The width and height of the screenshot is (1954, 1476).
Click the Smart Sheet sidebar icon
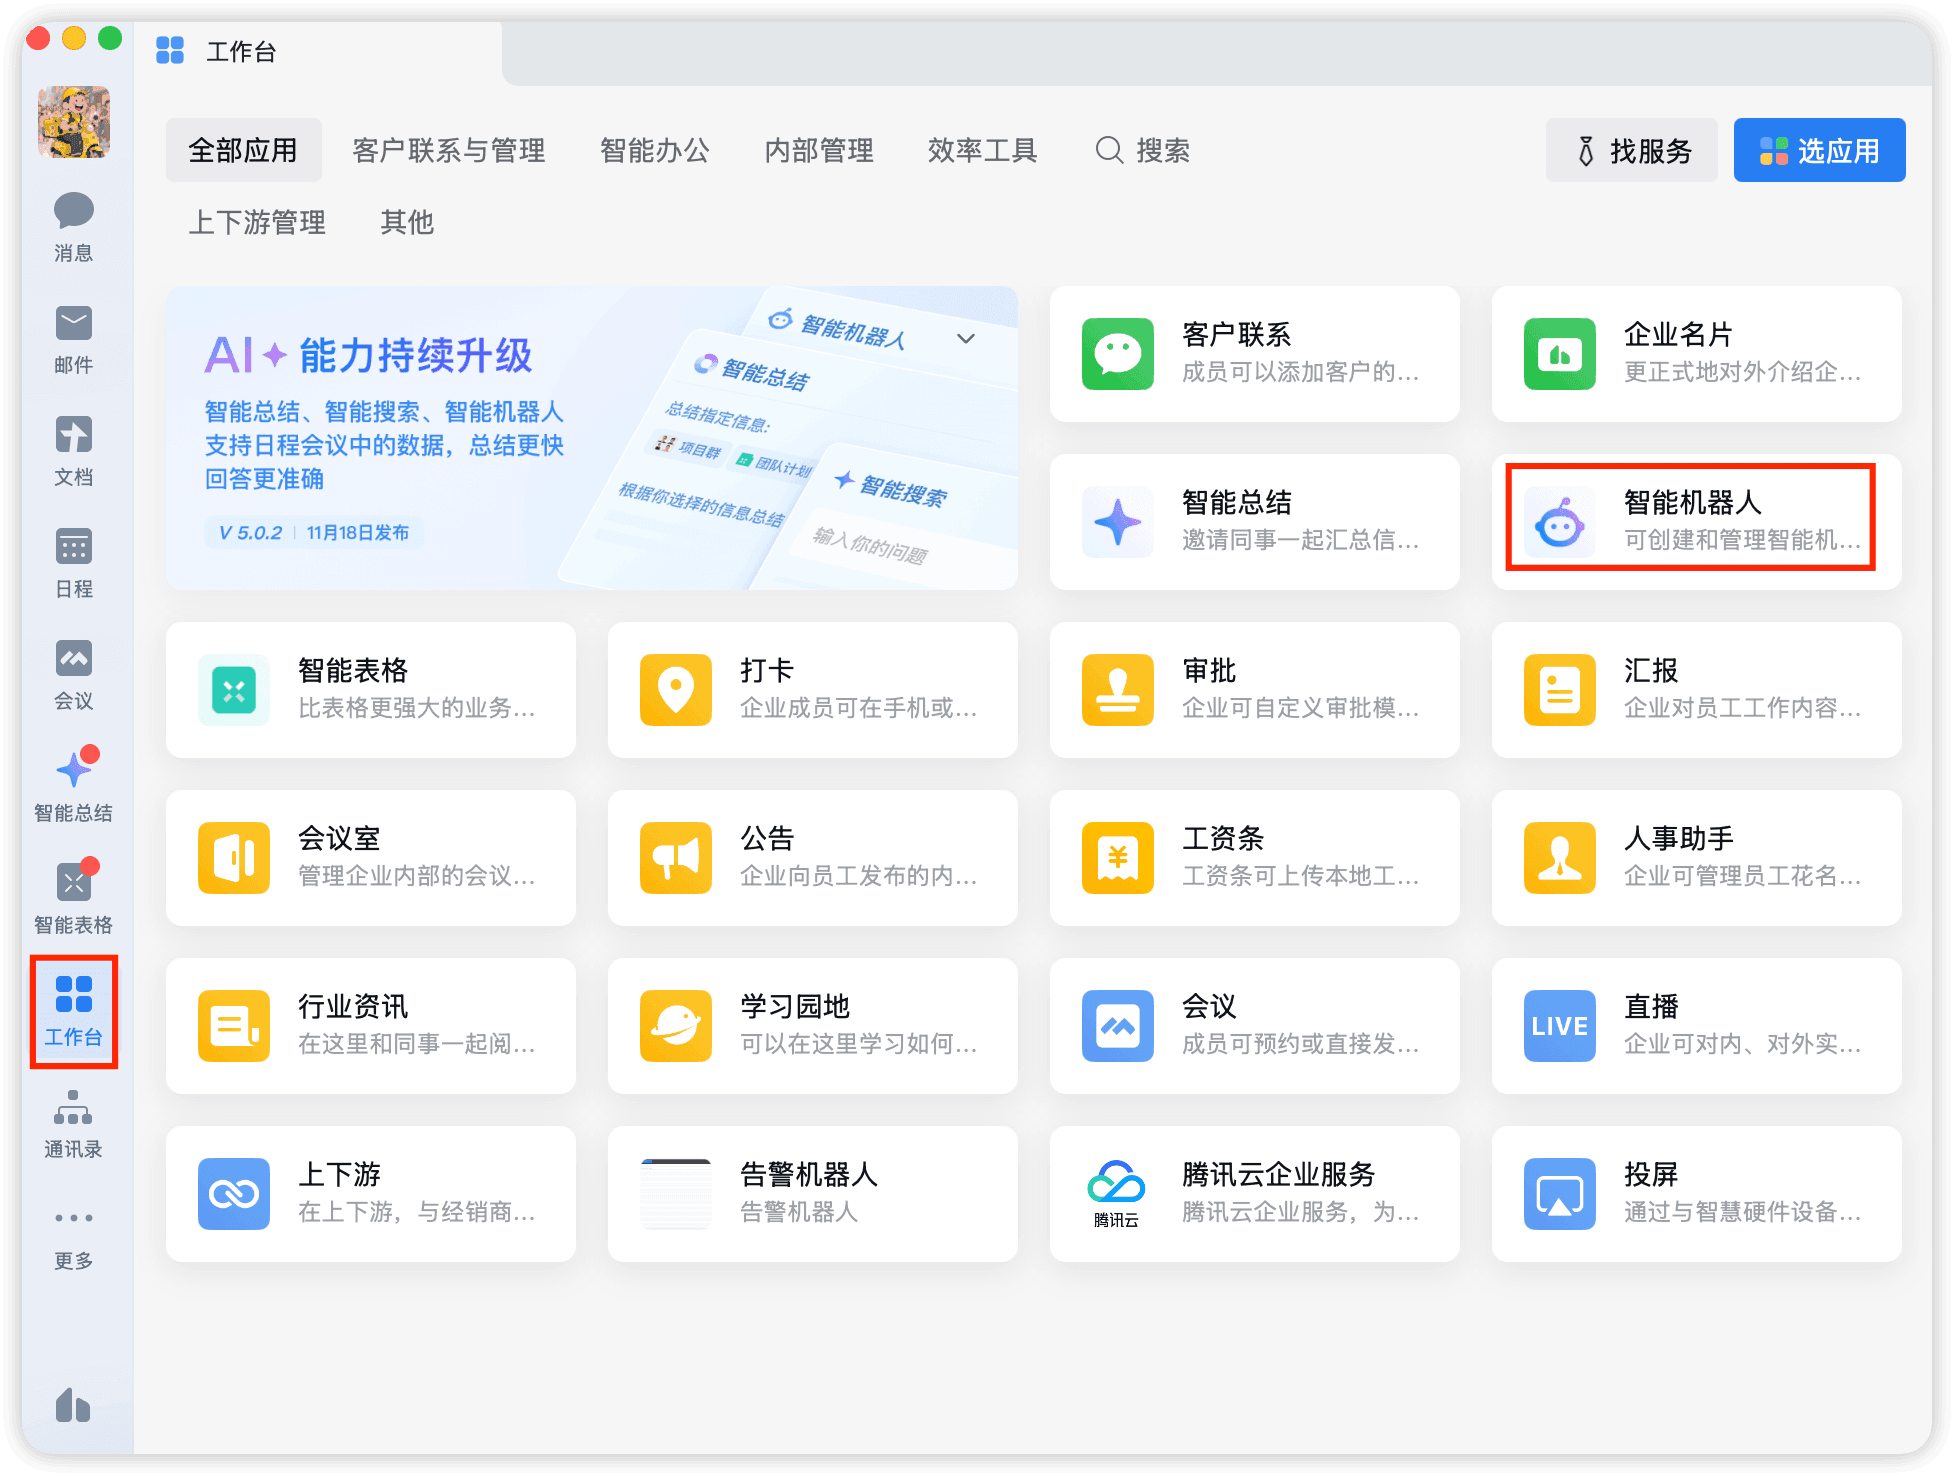pyautogui.click(x=73, y=898)
